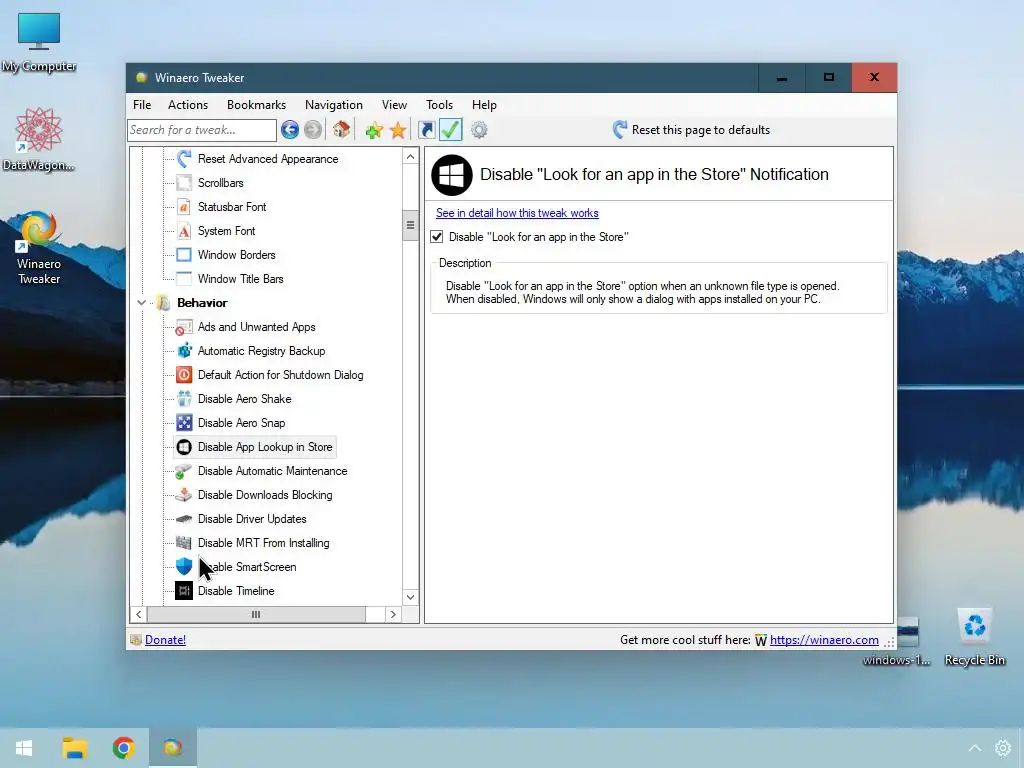
Task: Click the taskbar settings gear icon
Action: (1003, 748)
